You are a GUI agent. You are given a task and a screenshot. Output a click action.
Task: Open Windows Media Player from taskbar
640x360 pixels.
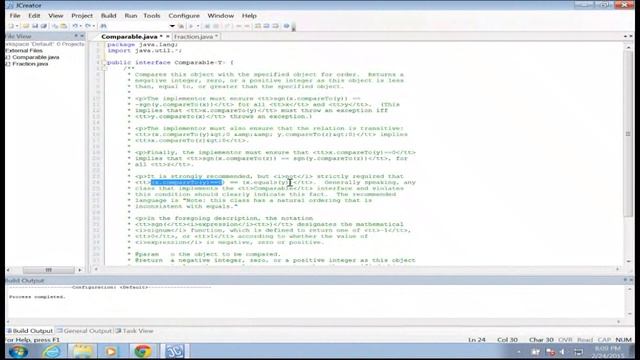tap(111, 351)
